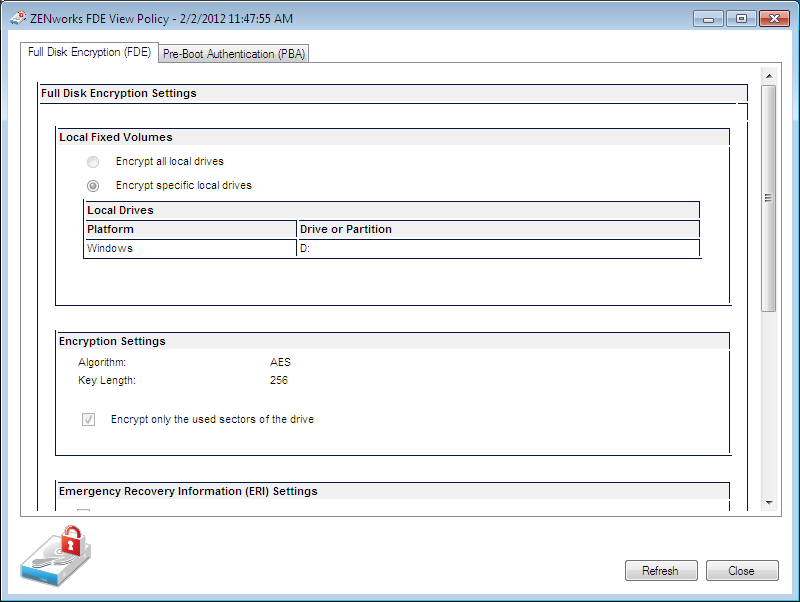This screenshot has width=800, height=602.
Task: Minimize the FDE View Policy window
Action: (x=708, y=18)
